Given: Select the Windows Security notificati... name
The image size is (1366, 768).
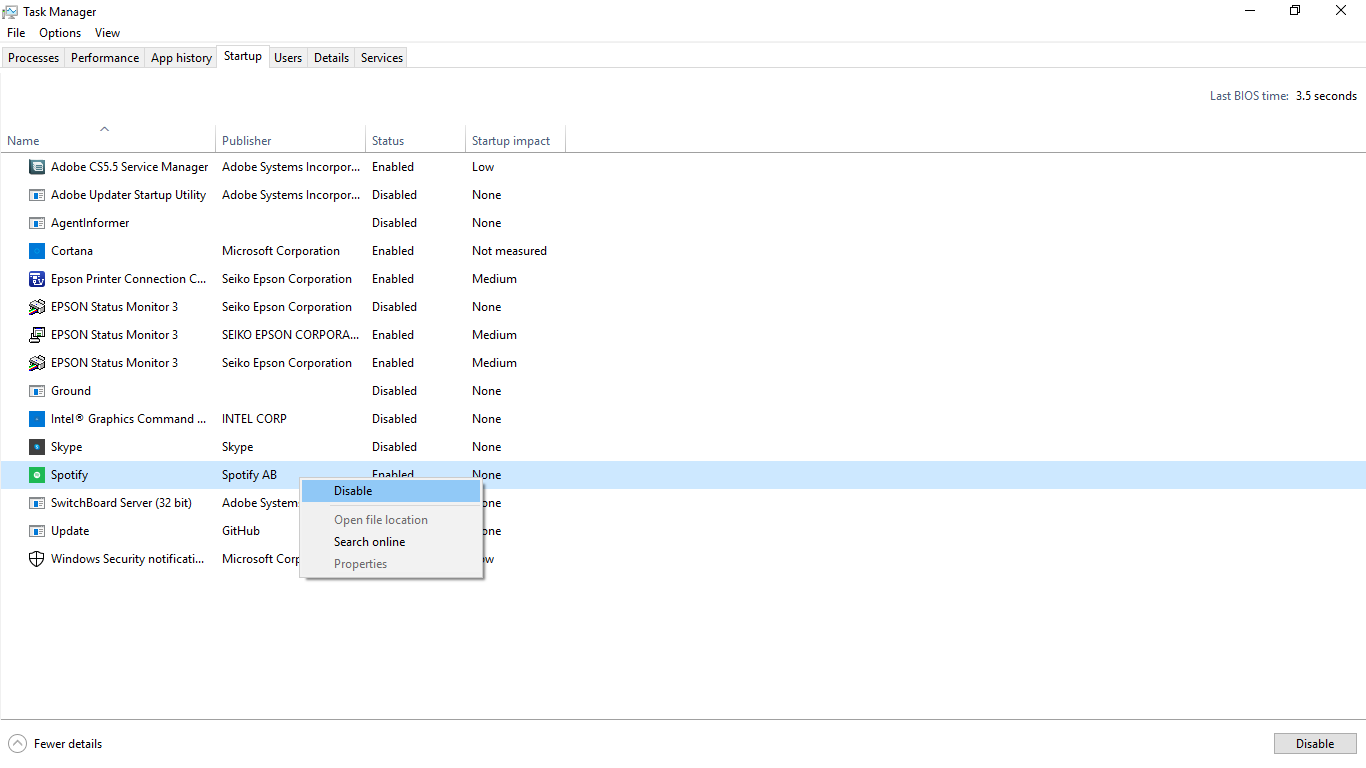Looking at the screenshot, I should point(128,559).
